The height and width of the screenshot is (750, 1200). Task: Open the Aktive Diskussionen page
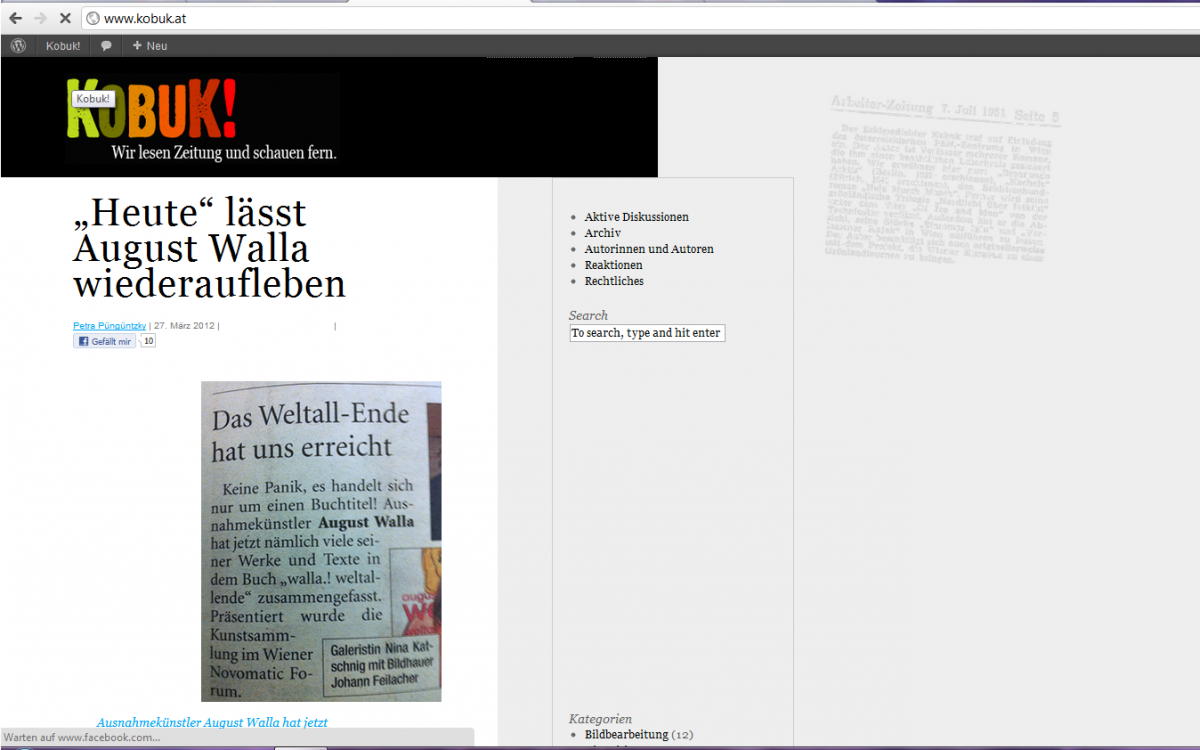pyautogui.click(x=637, y=217)
